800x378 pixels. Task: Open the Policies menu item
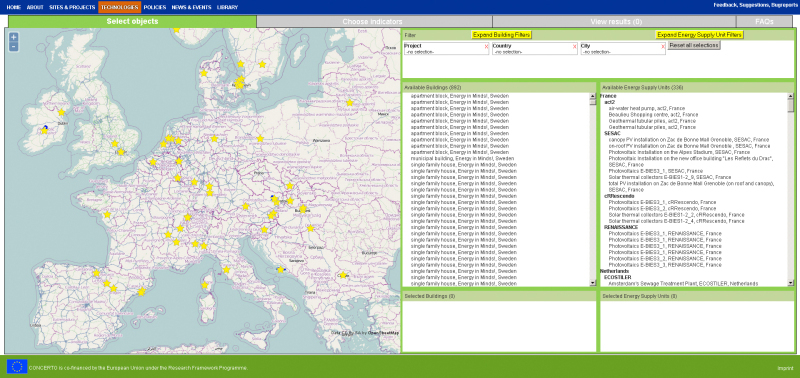pos(155,7)
